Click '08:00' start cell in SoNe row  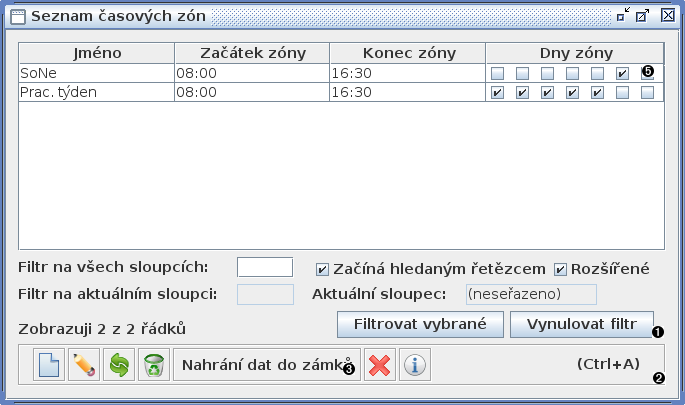[x=252, y=73]
